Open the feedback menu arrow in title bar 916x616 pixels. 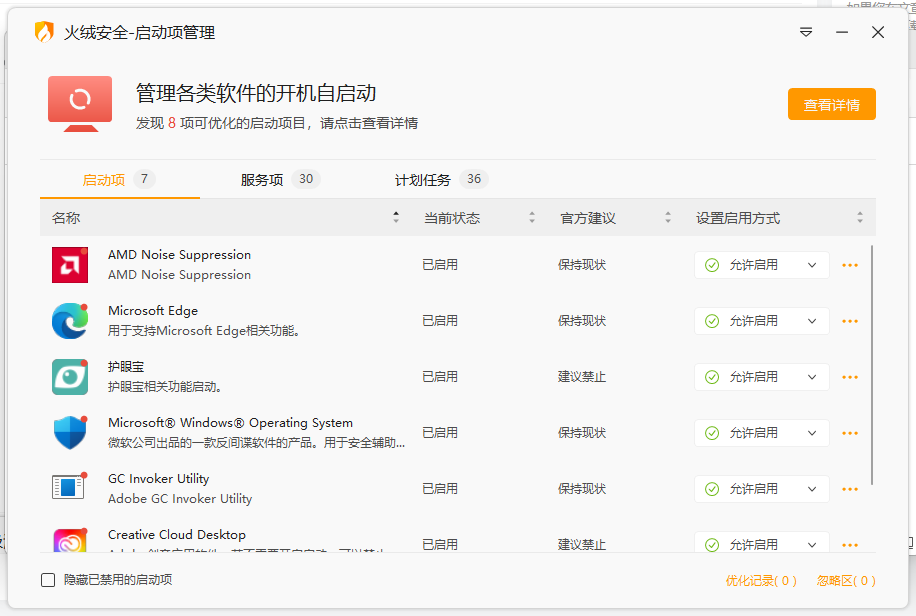tap(806, 31)
